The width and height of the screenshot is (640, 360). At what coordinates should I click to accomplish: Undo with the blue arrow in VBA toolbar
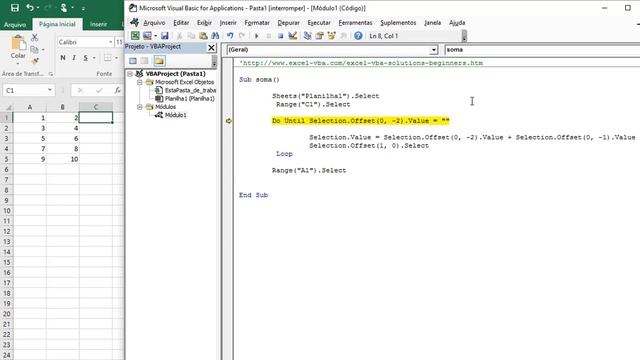230,36
